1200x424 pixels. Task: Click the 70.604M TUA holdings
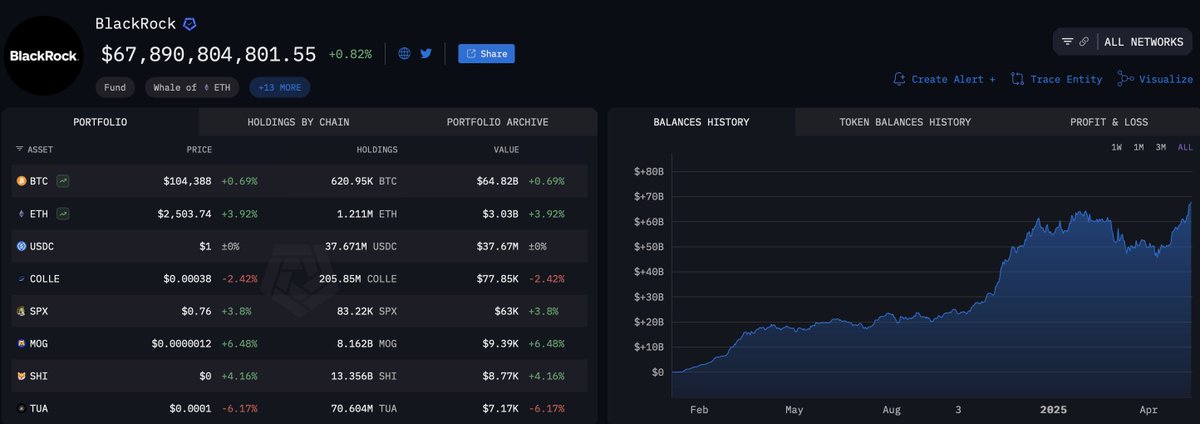[364, 409]
